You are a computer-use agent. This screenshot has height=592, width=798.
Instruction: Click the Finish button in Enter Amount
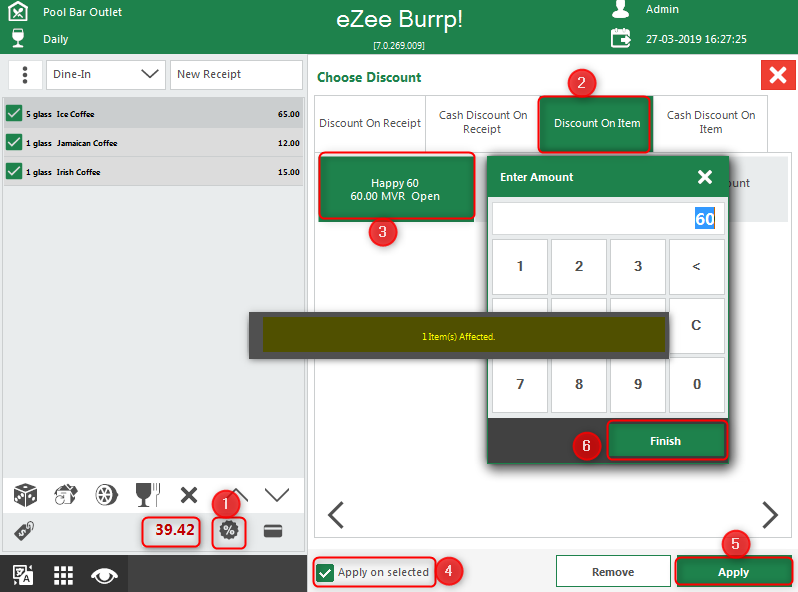point(666,441)
